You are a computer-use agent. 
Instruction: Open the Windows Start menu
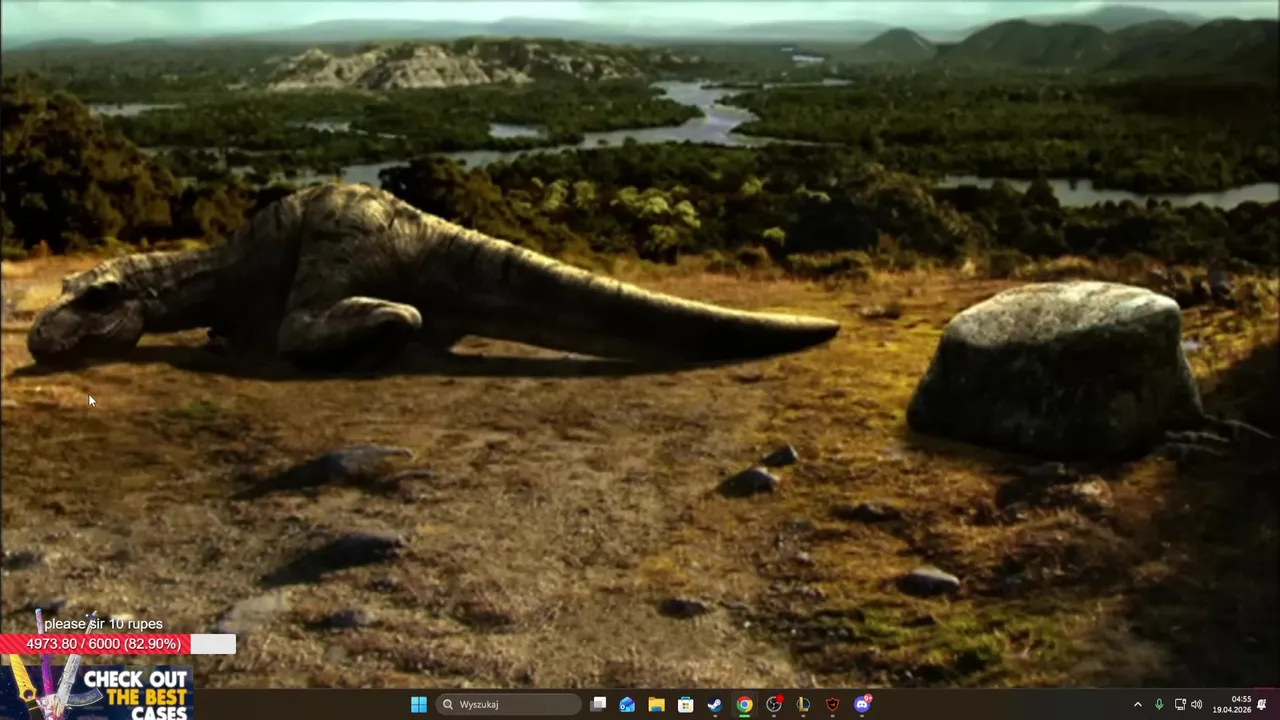[419, 704]
